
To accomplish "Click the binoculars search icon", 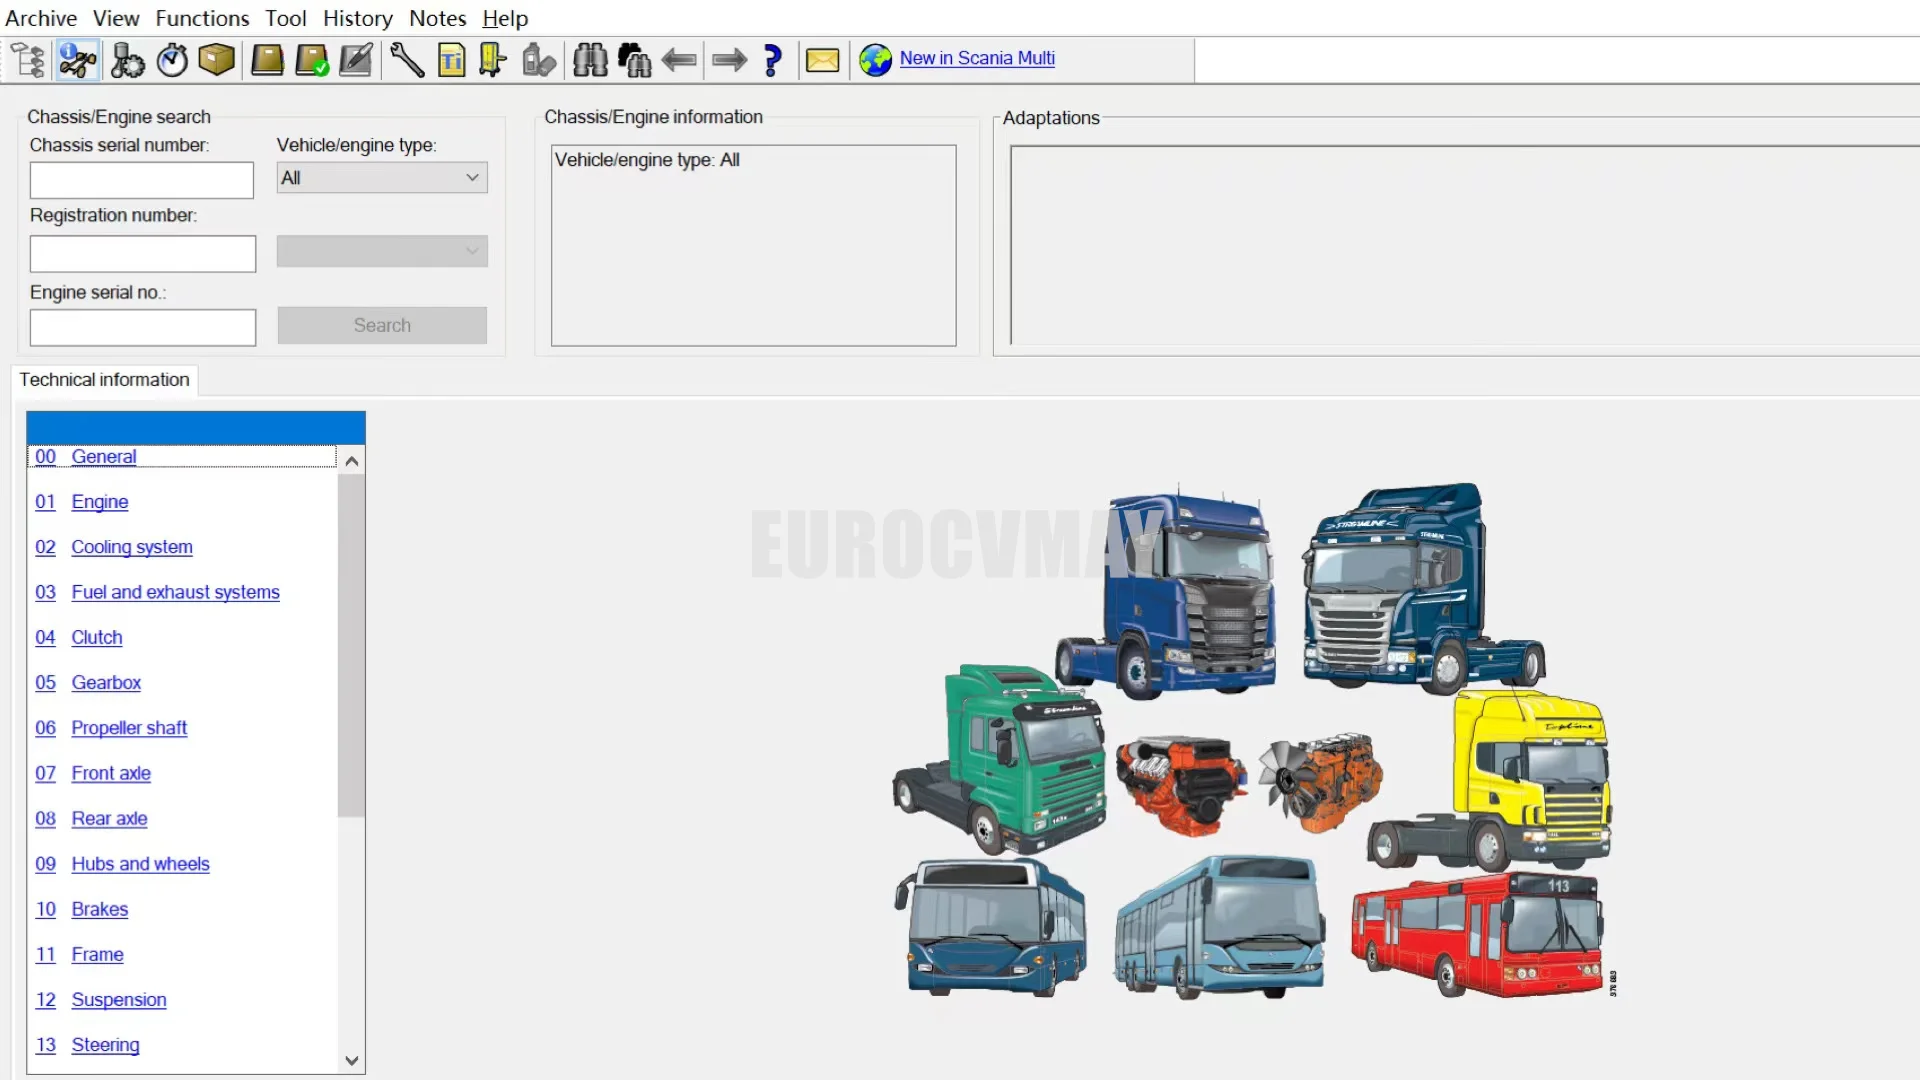I will pyautogui.click(x=590, y=60).
